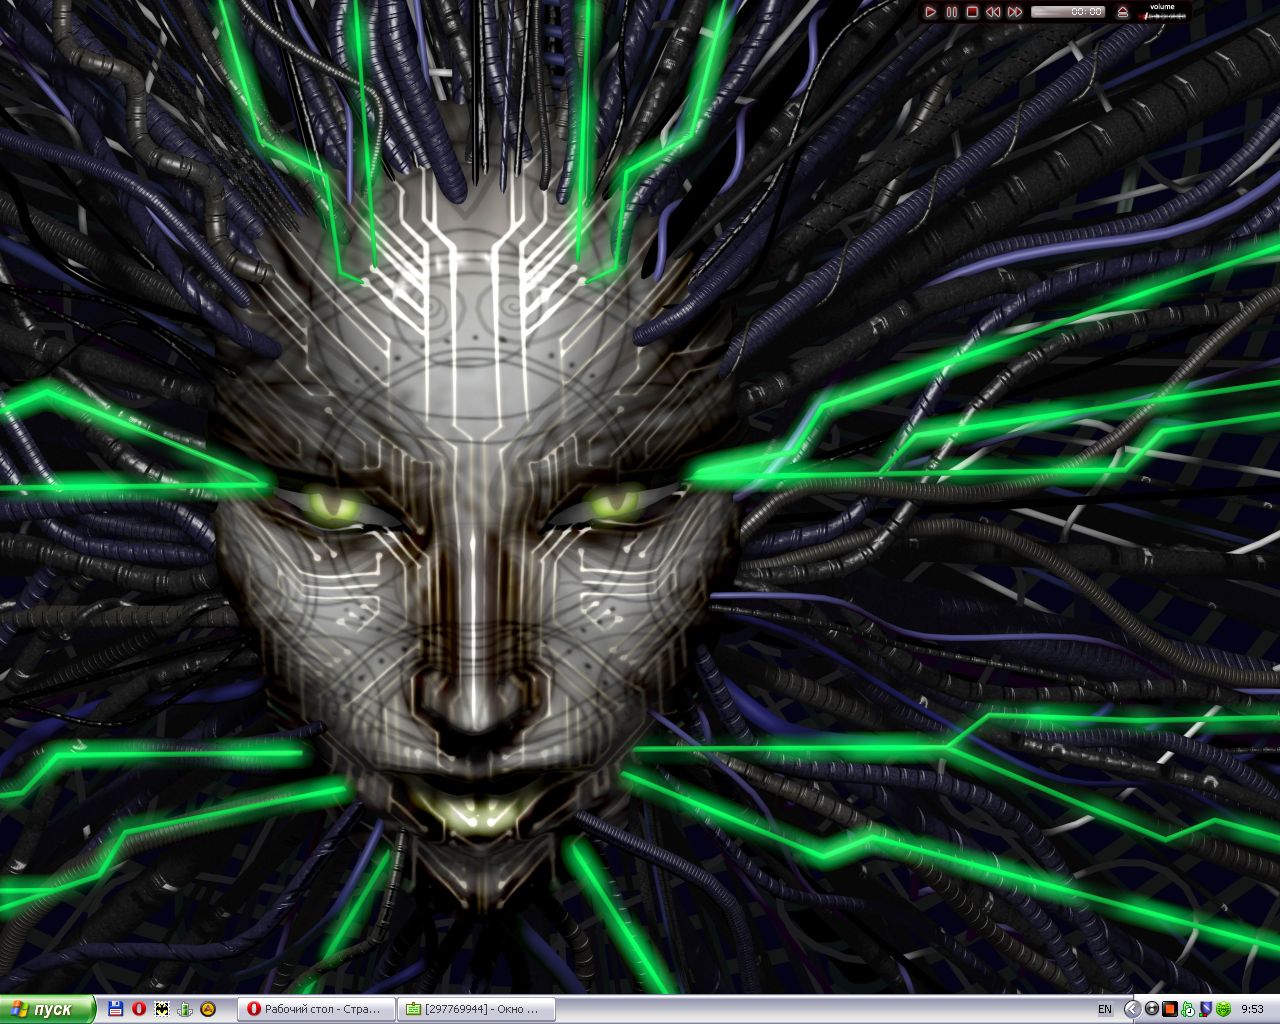Open the EN language switcher
Screen dimensions: 1280x1024
(x=1105, y=1010)
